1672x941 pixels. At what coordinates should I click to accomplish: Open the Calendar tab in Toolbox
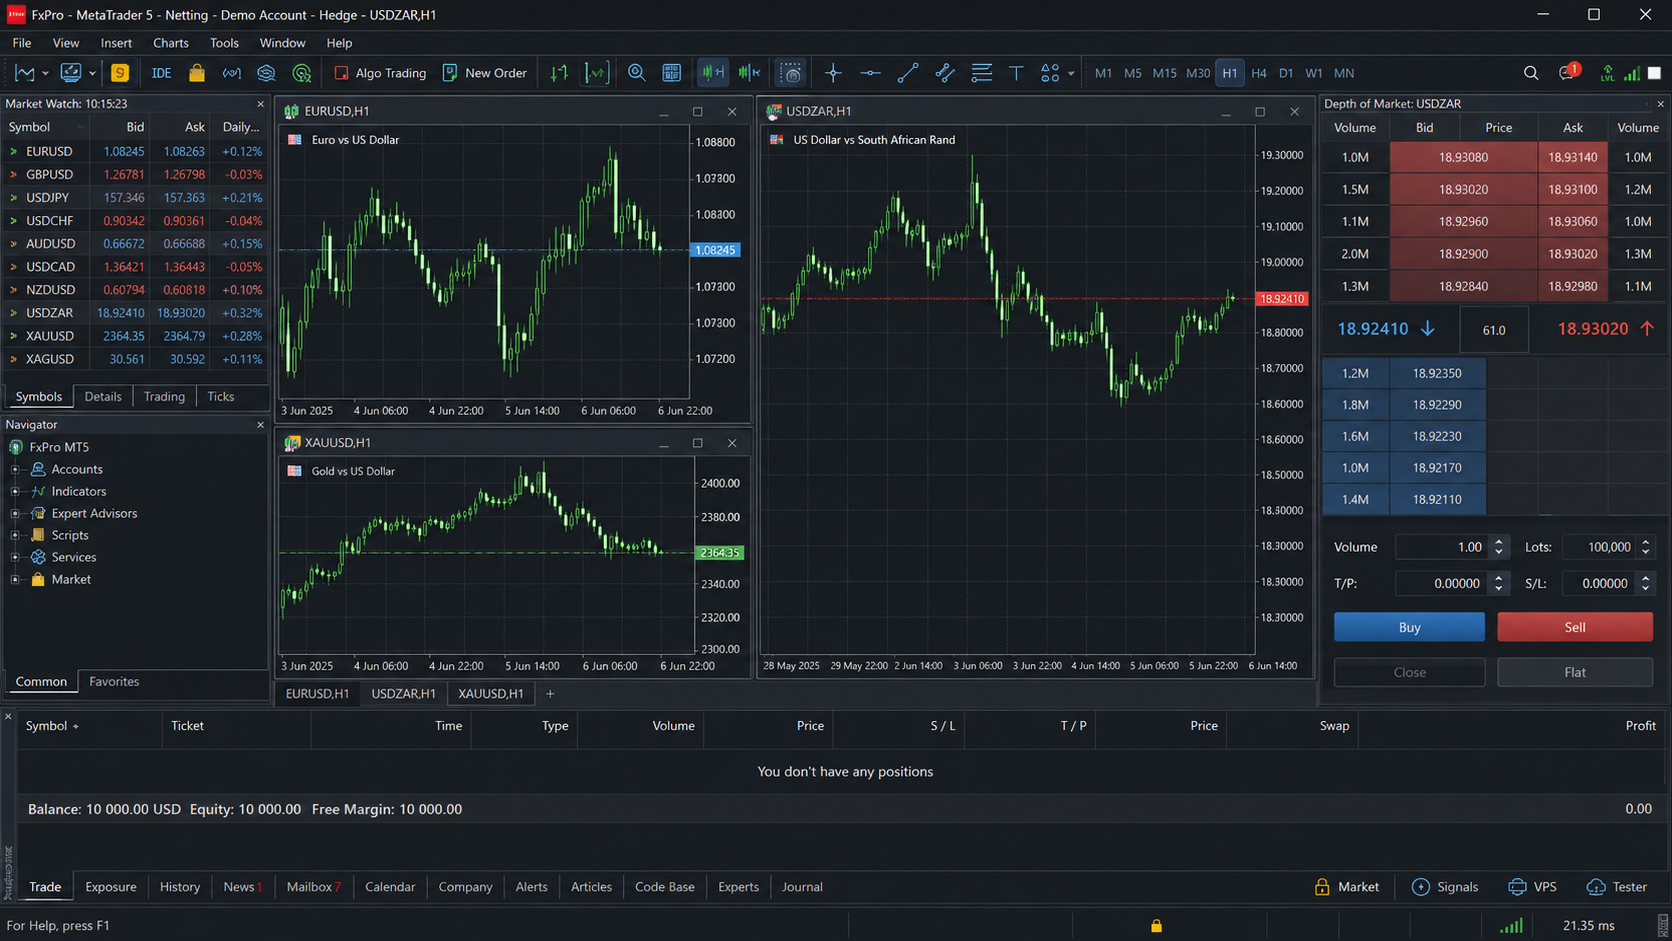coord(390,887)
